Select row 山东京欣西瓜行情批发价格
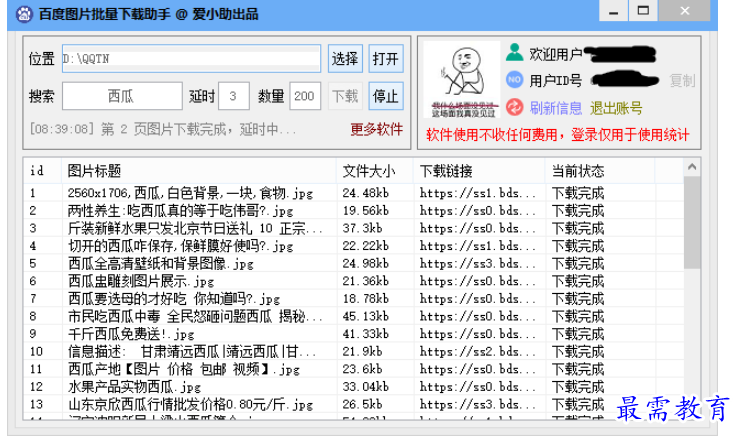This screenshot has width=738, height=440. pyautogui.click(x=354, y=405)
